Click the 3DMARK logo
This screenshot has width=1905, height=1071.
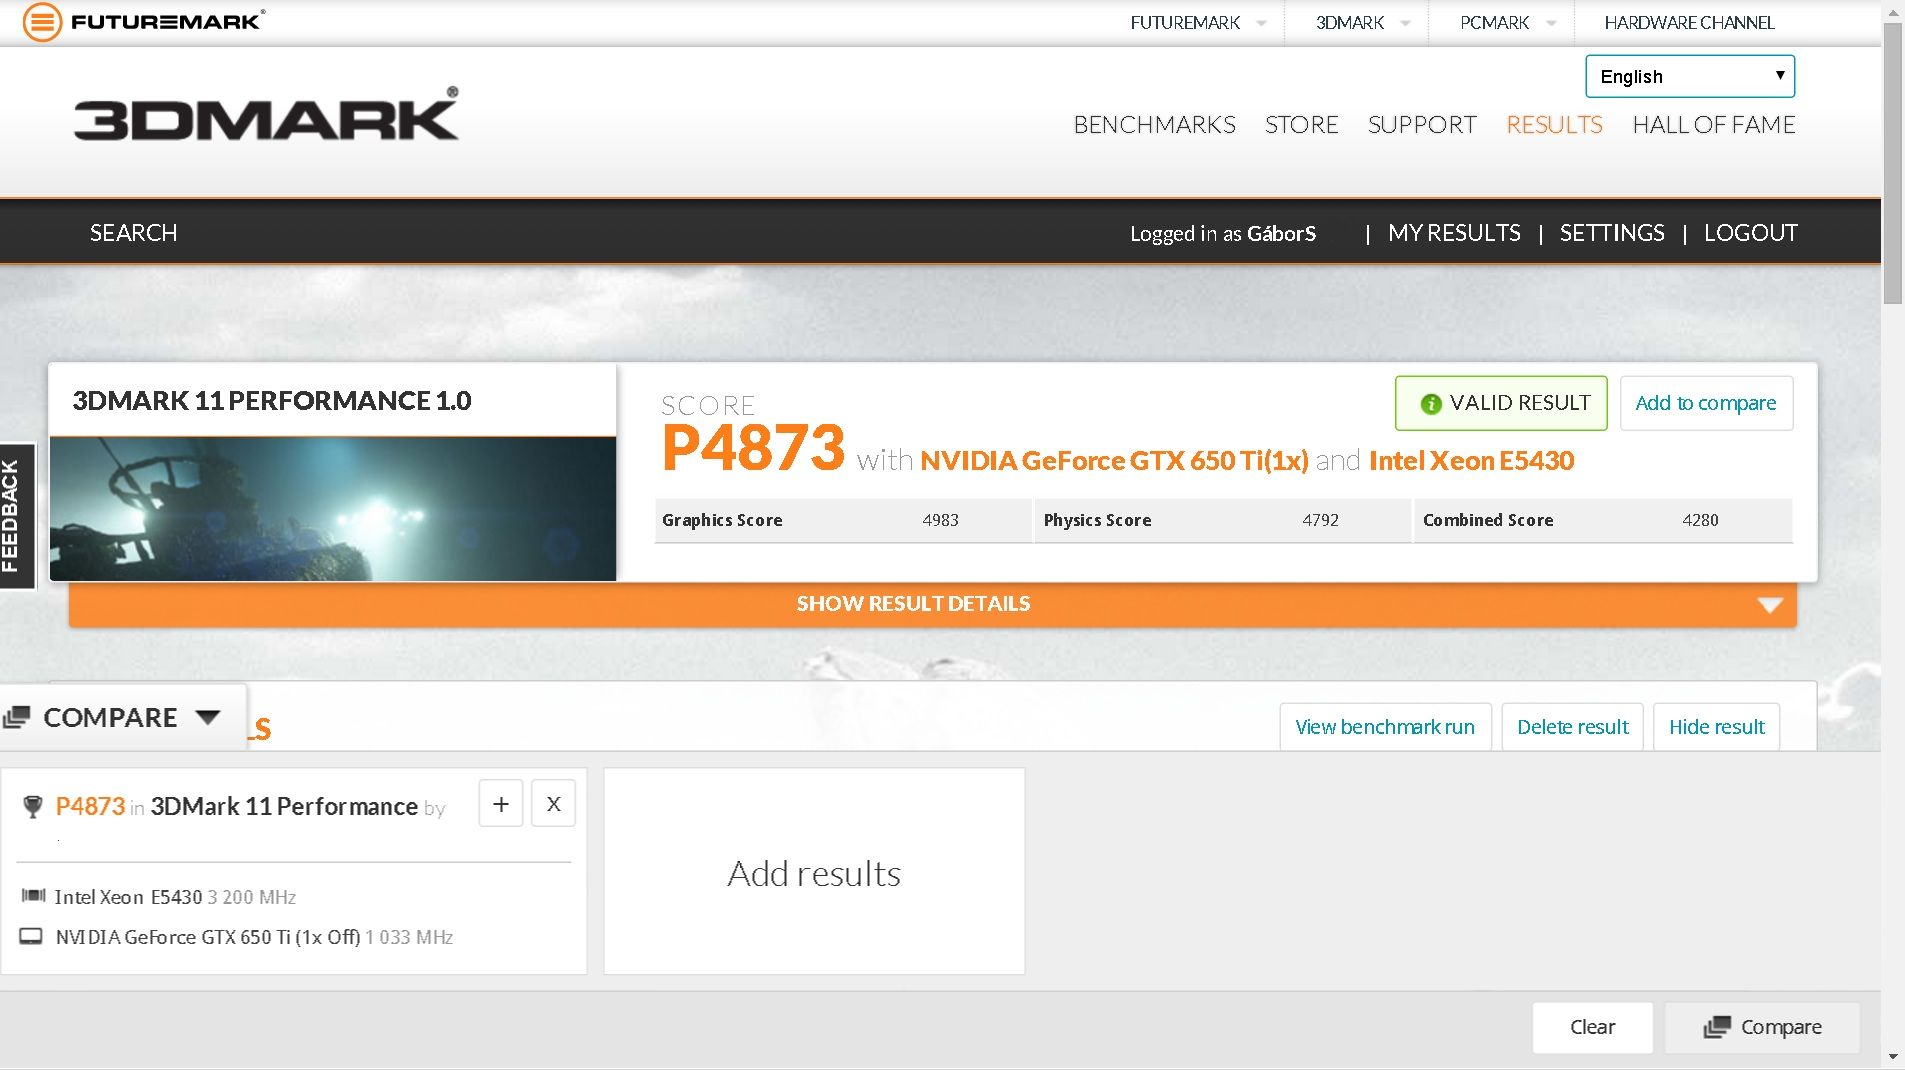pos(266,114)
